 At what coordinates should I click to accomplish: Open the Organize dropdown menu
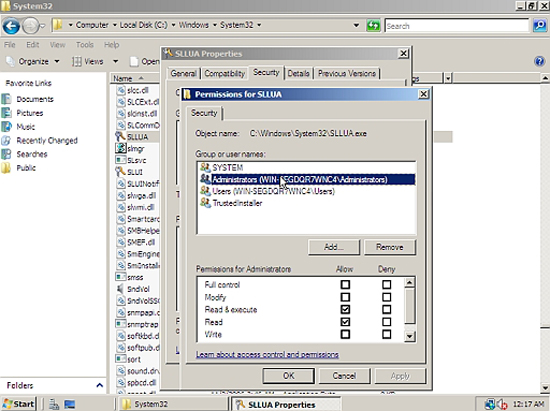tap(33, 61)
